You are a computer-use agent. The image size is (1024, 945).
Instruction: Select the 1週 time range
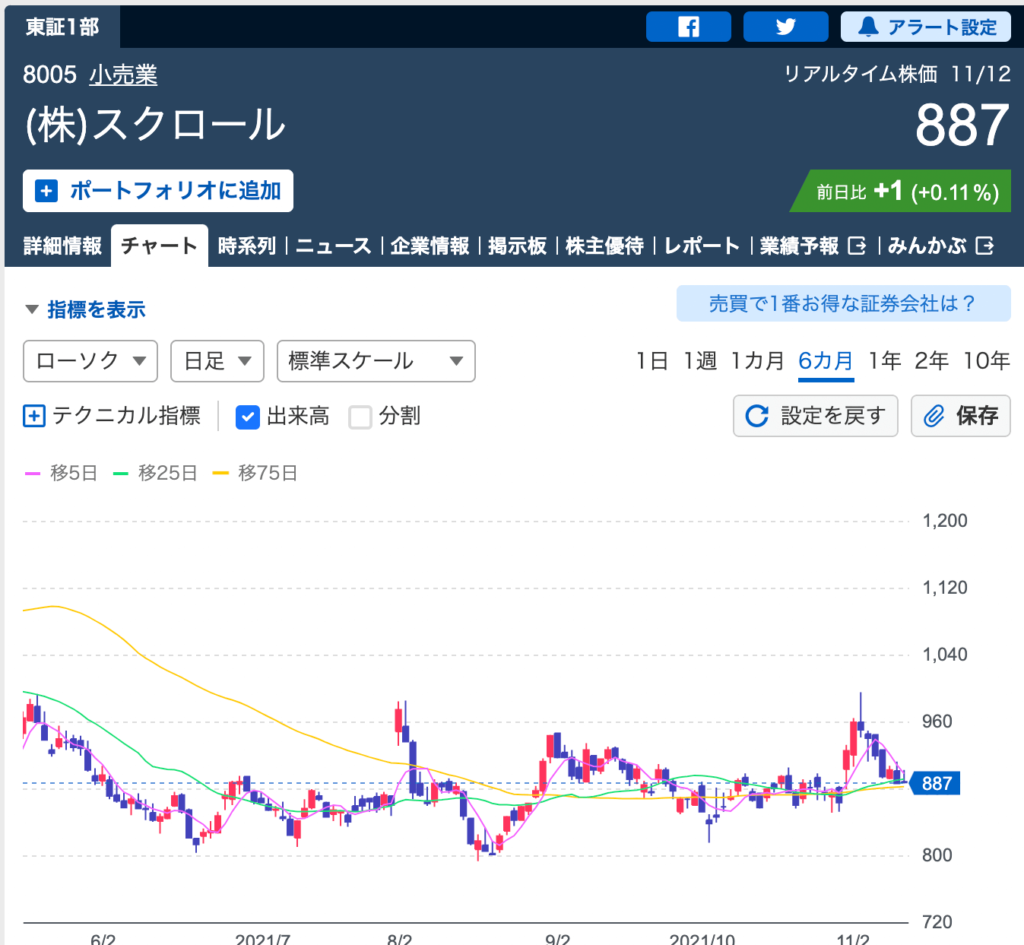tap(699, 360)
